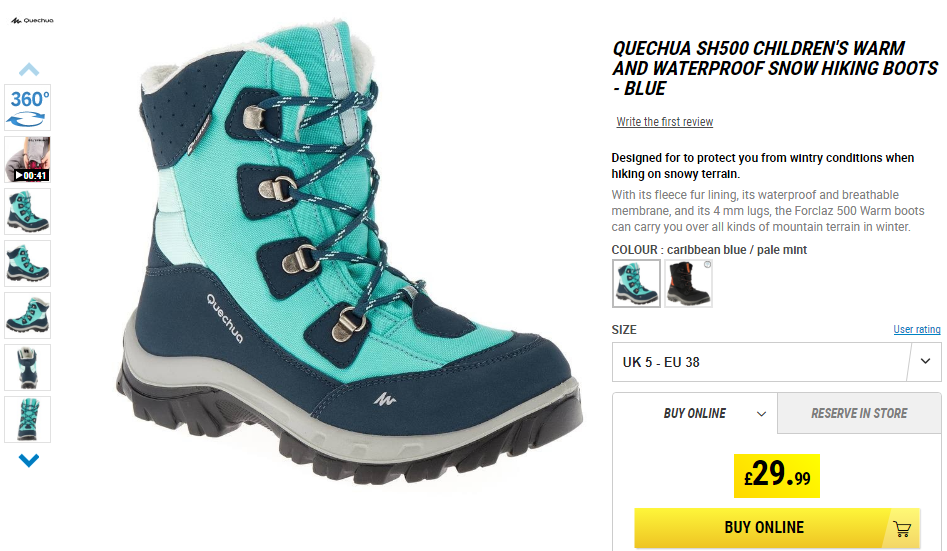Image resolution: width=947 pixels, height=551 pixels.
Task: Choose the black boot colour swatch
Action: tap(689, 283)
